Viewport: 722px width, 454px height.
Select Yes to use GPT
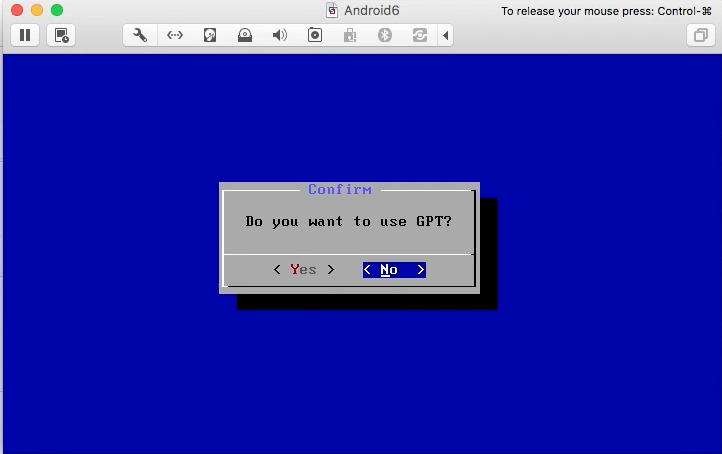pyautogui.click(x=303, y=270)
